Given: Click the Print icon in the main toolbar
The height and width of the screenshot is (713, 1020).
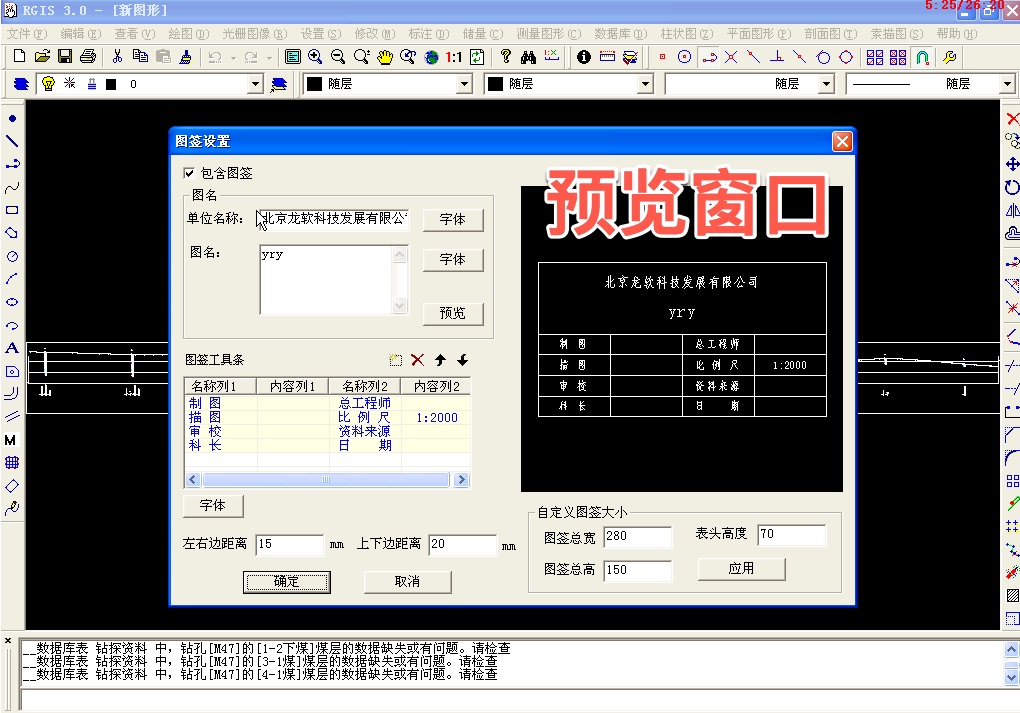Looking at the screenshot, I should pyautogui.click(x=88, y=57).
